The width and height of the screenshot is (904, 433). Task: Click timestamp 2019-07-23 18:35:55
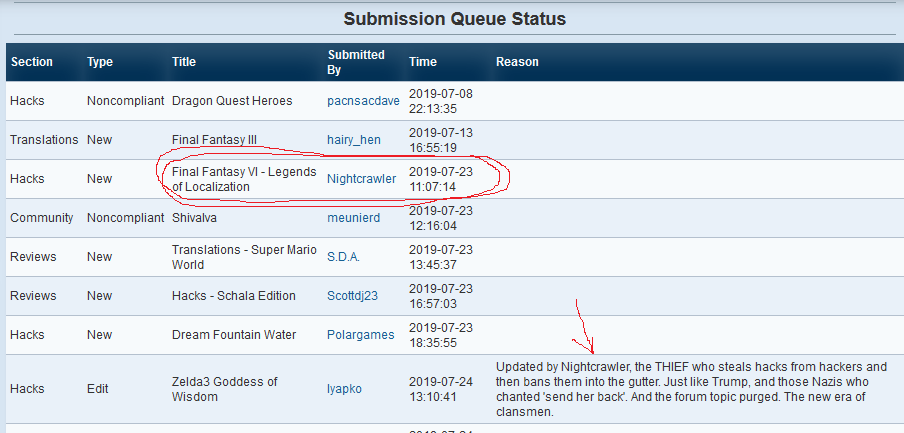click(440, 335)
